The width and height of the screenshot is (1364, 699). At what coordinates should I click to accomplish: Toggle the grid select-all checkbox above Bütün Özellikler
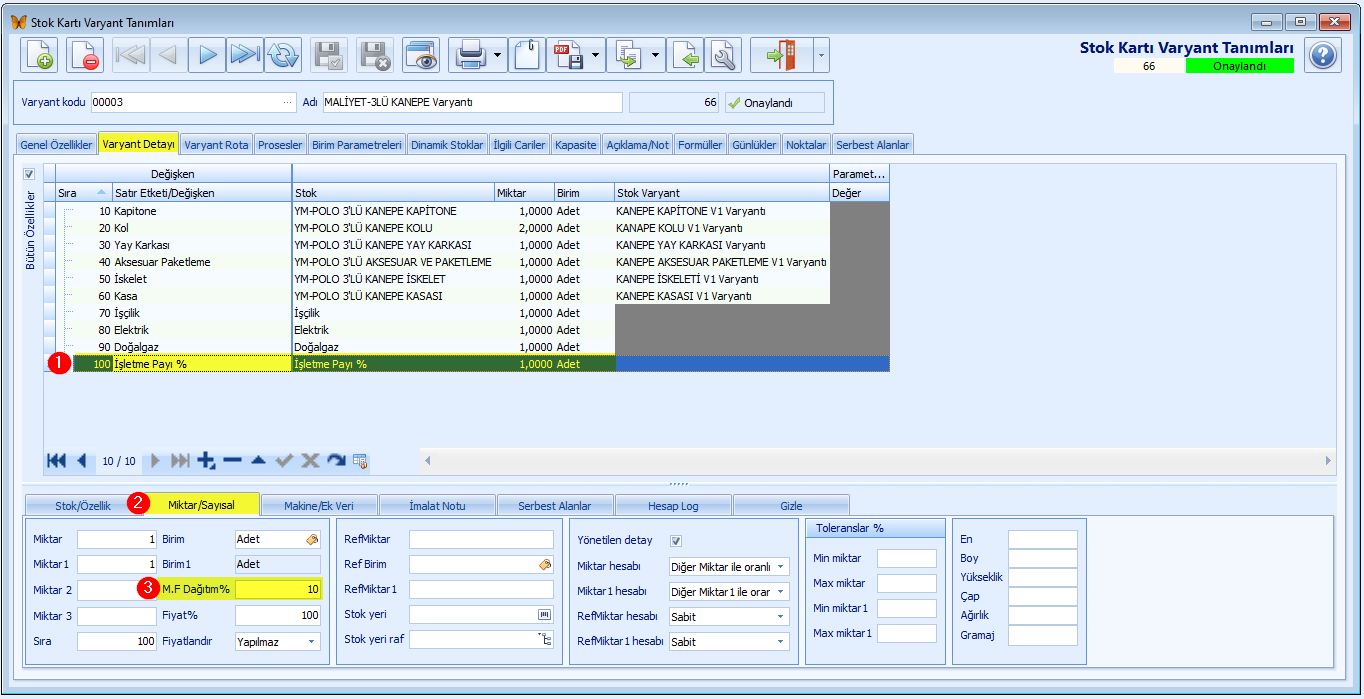29,173
